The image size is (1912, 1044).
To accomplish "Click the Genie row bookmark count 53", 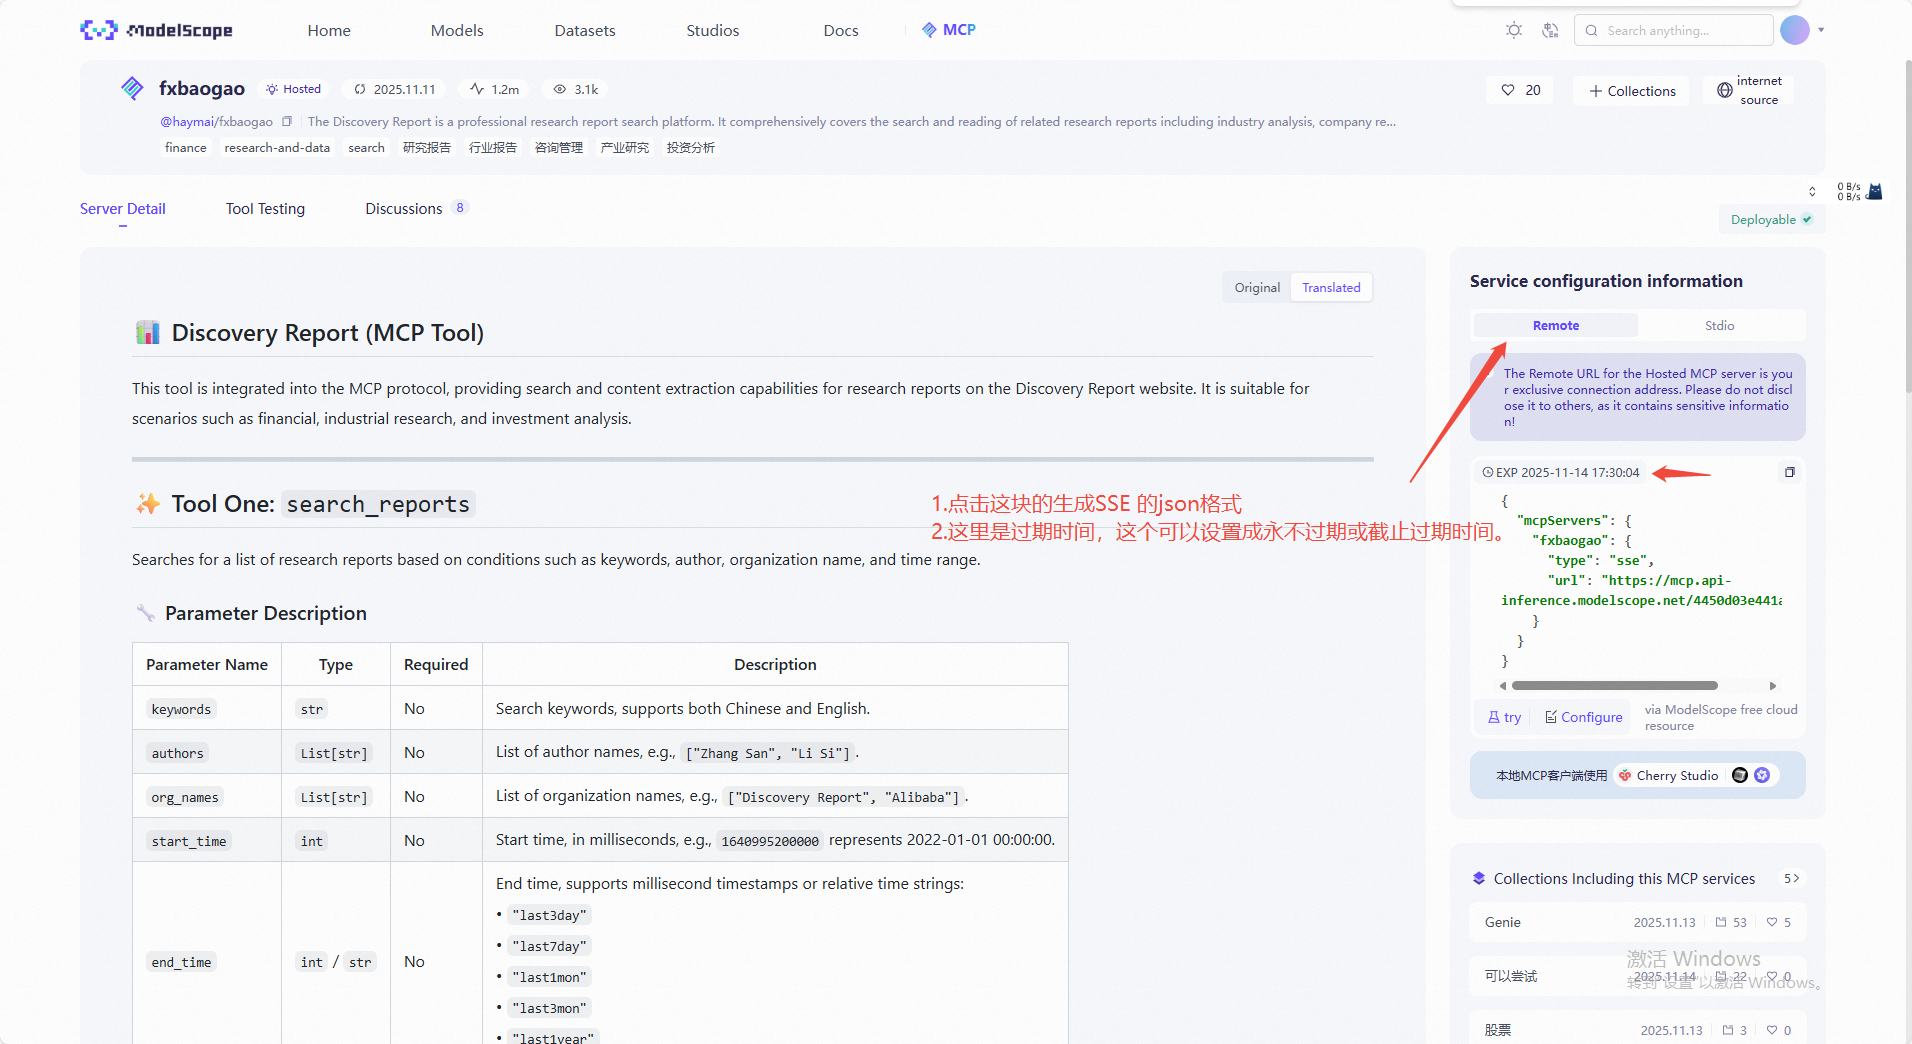I will click(x=1731, y=922).
